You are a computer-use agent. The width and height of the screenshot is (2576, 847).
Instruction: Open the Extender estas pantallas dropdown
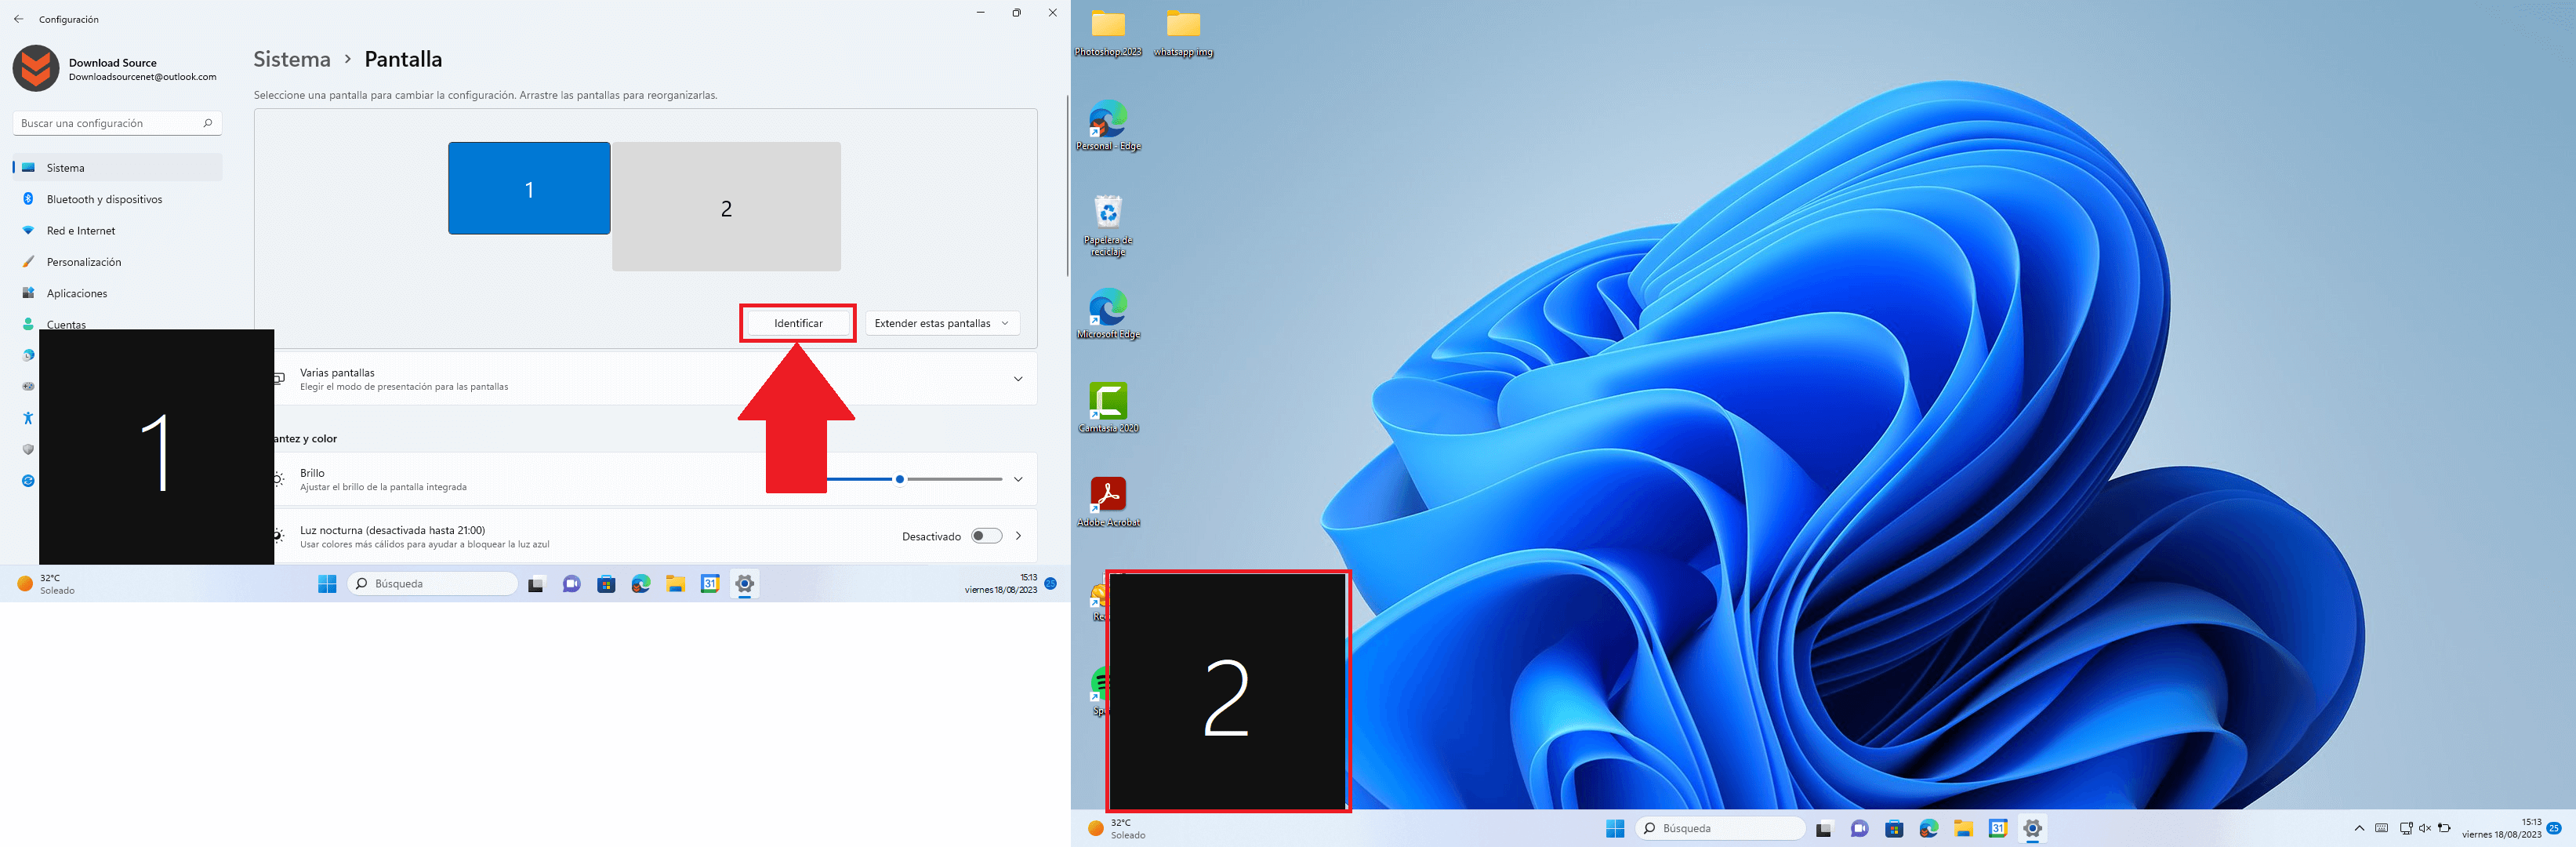pyautogui.click(x=942, y=323)
